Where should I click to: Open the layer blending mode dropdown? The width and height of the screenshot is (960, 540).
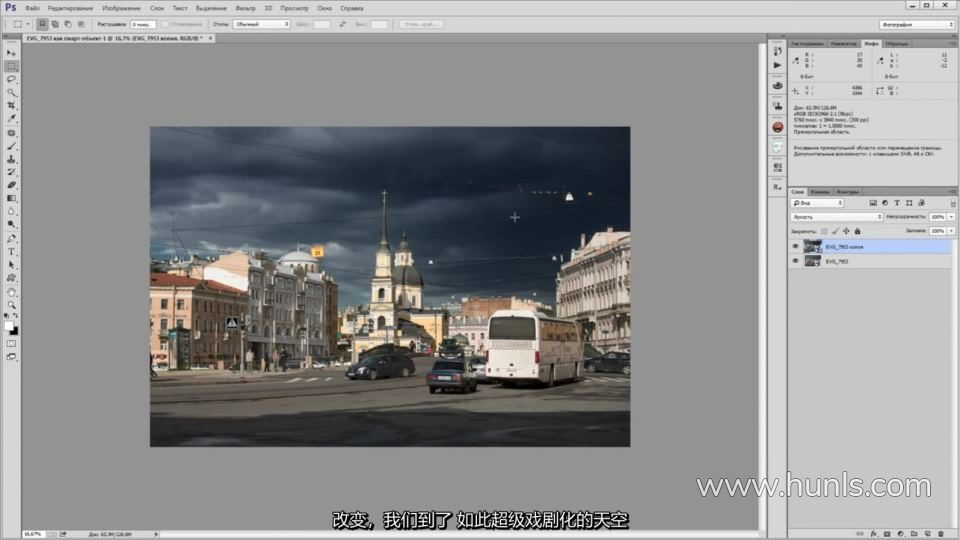tap(836, 216)
